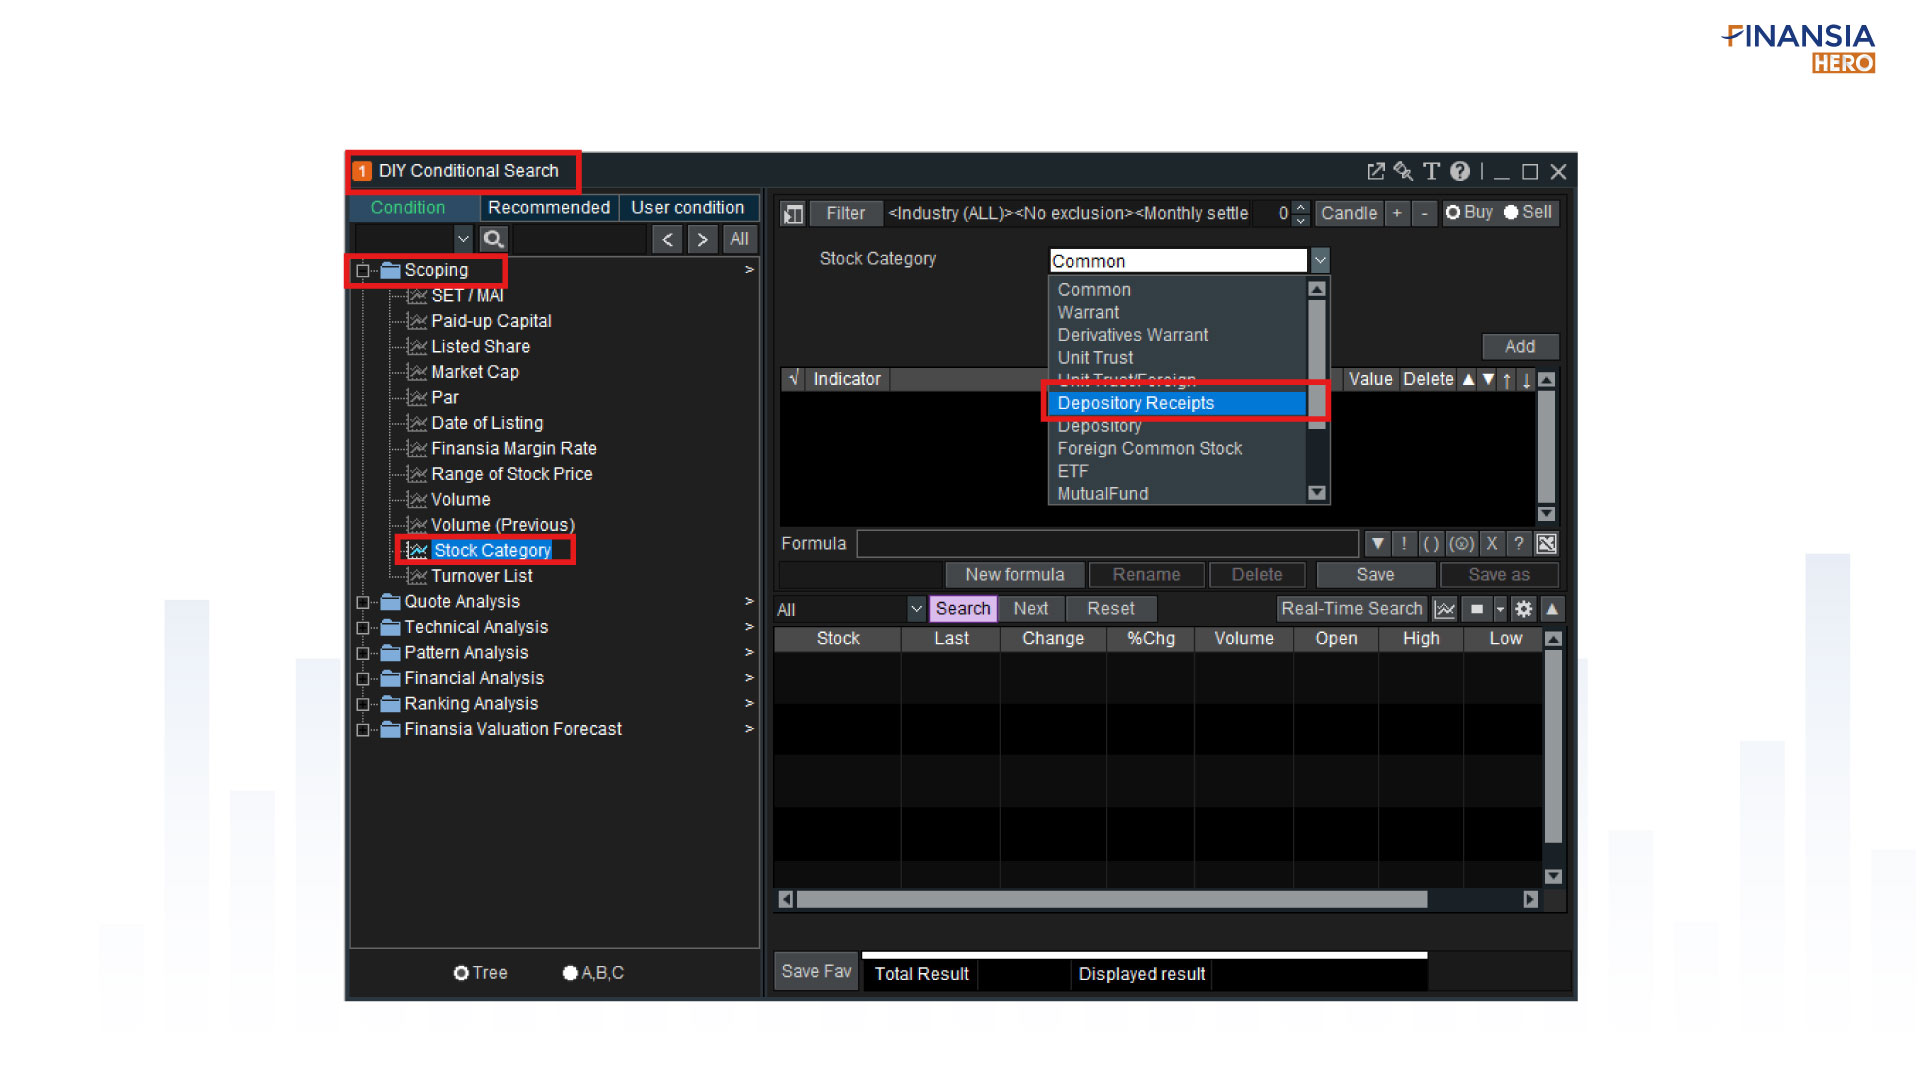The image size is (1920, 1080).
Task: Select the Buy radio button
Action: coord(1453,213)
